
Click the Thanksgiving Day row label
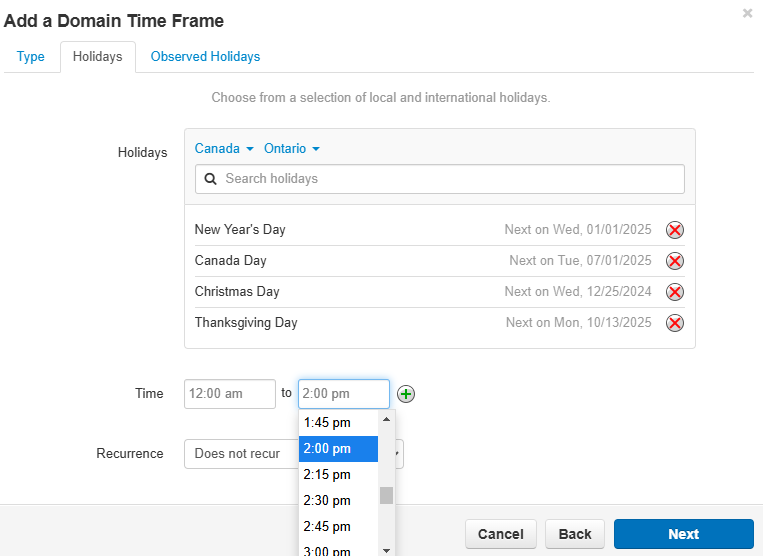point(246,323)
